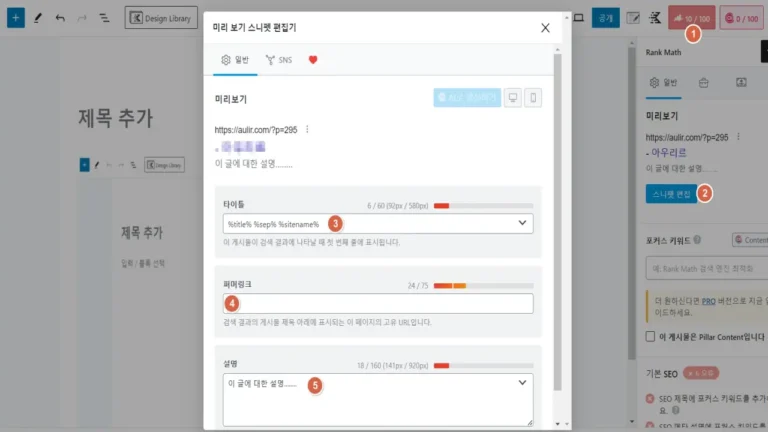The width and height of the screenshot is (768, 432).
Task: Switch to 일반 tab in snippet editor
Action: pos(235,60)
